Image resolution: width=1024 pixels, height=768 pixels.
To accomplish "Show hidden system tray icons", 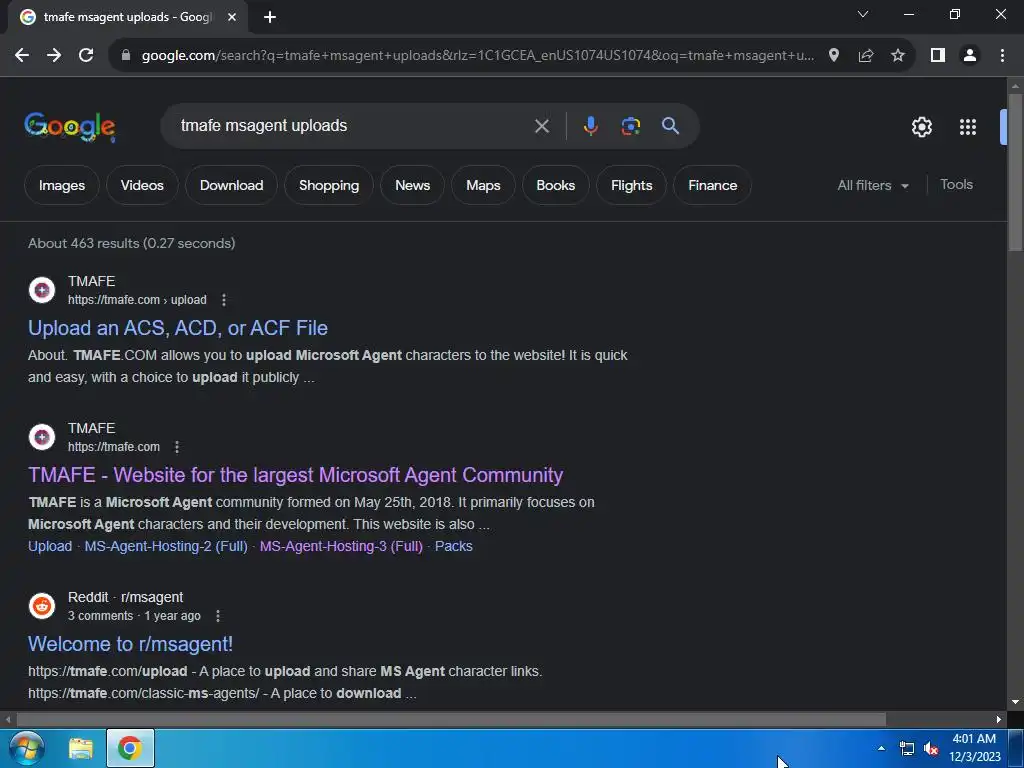I will coord(882,748).
